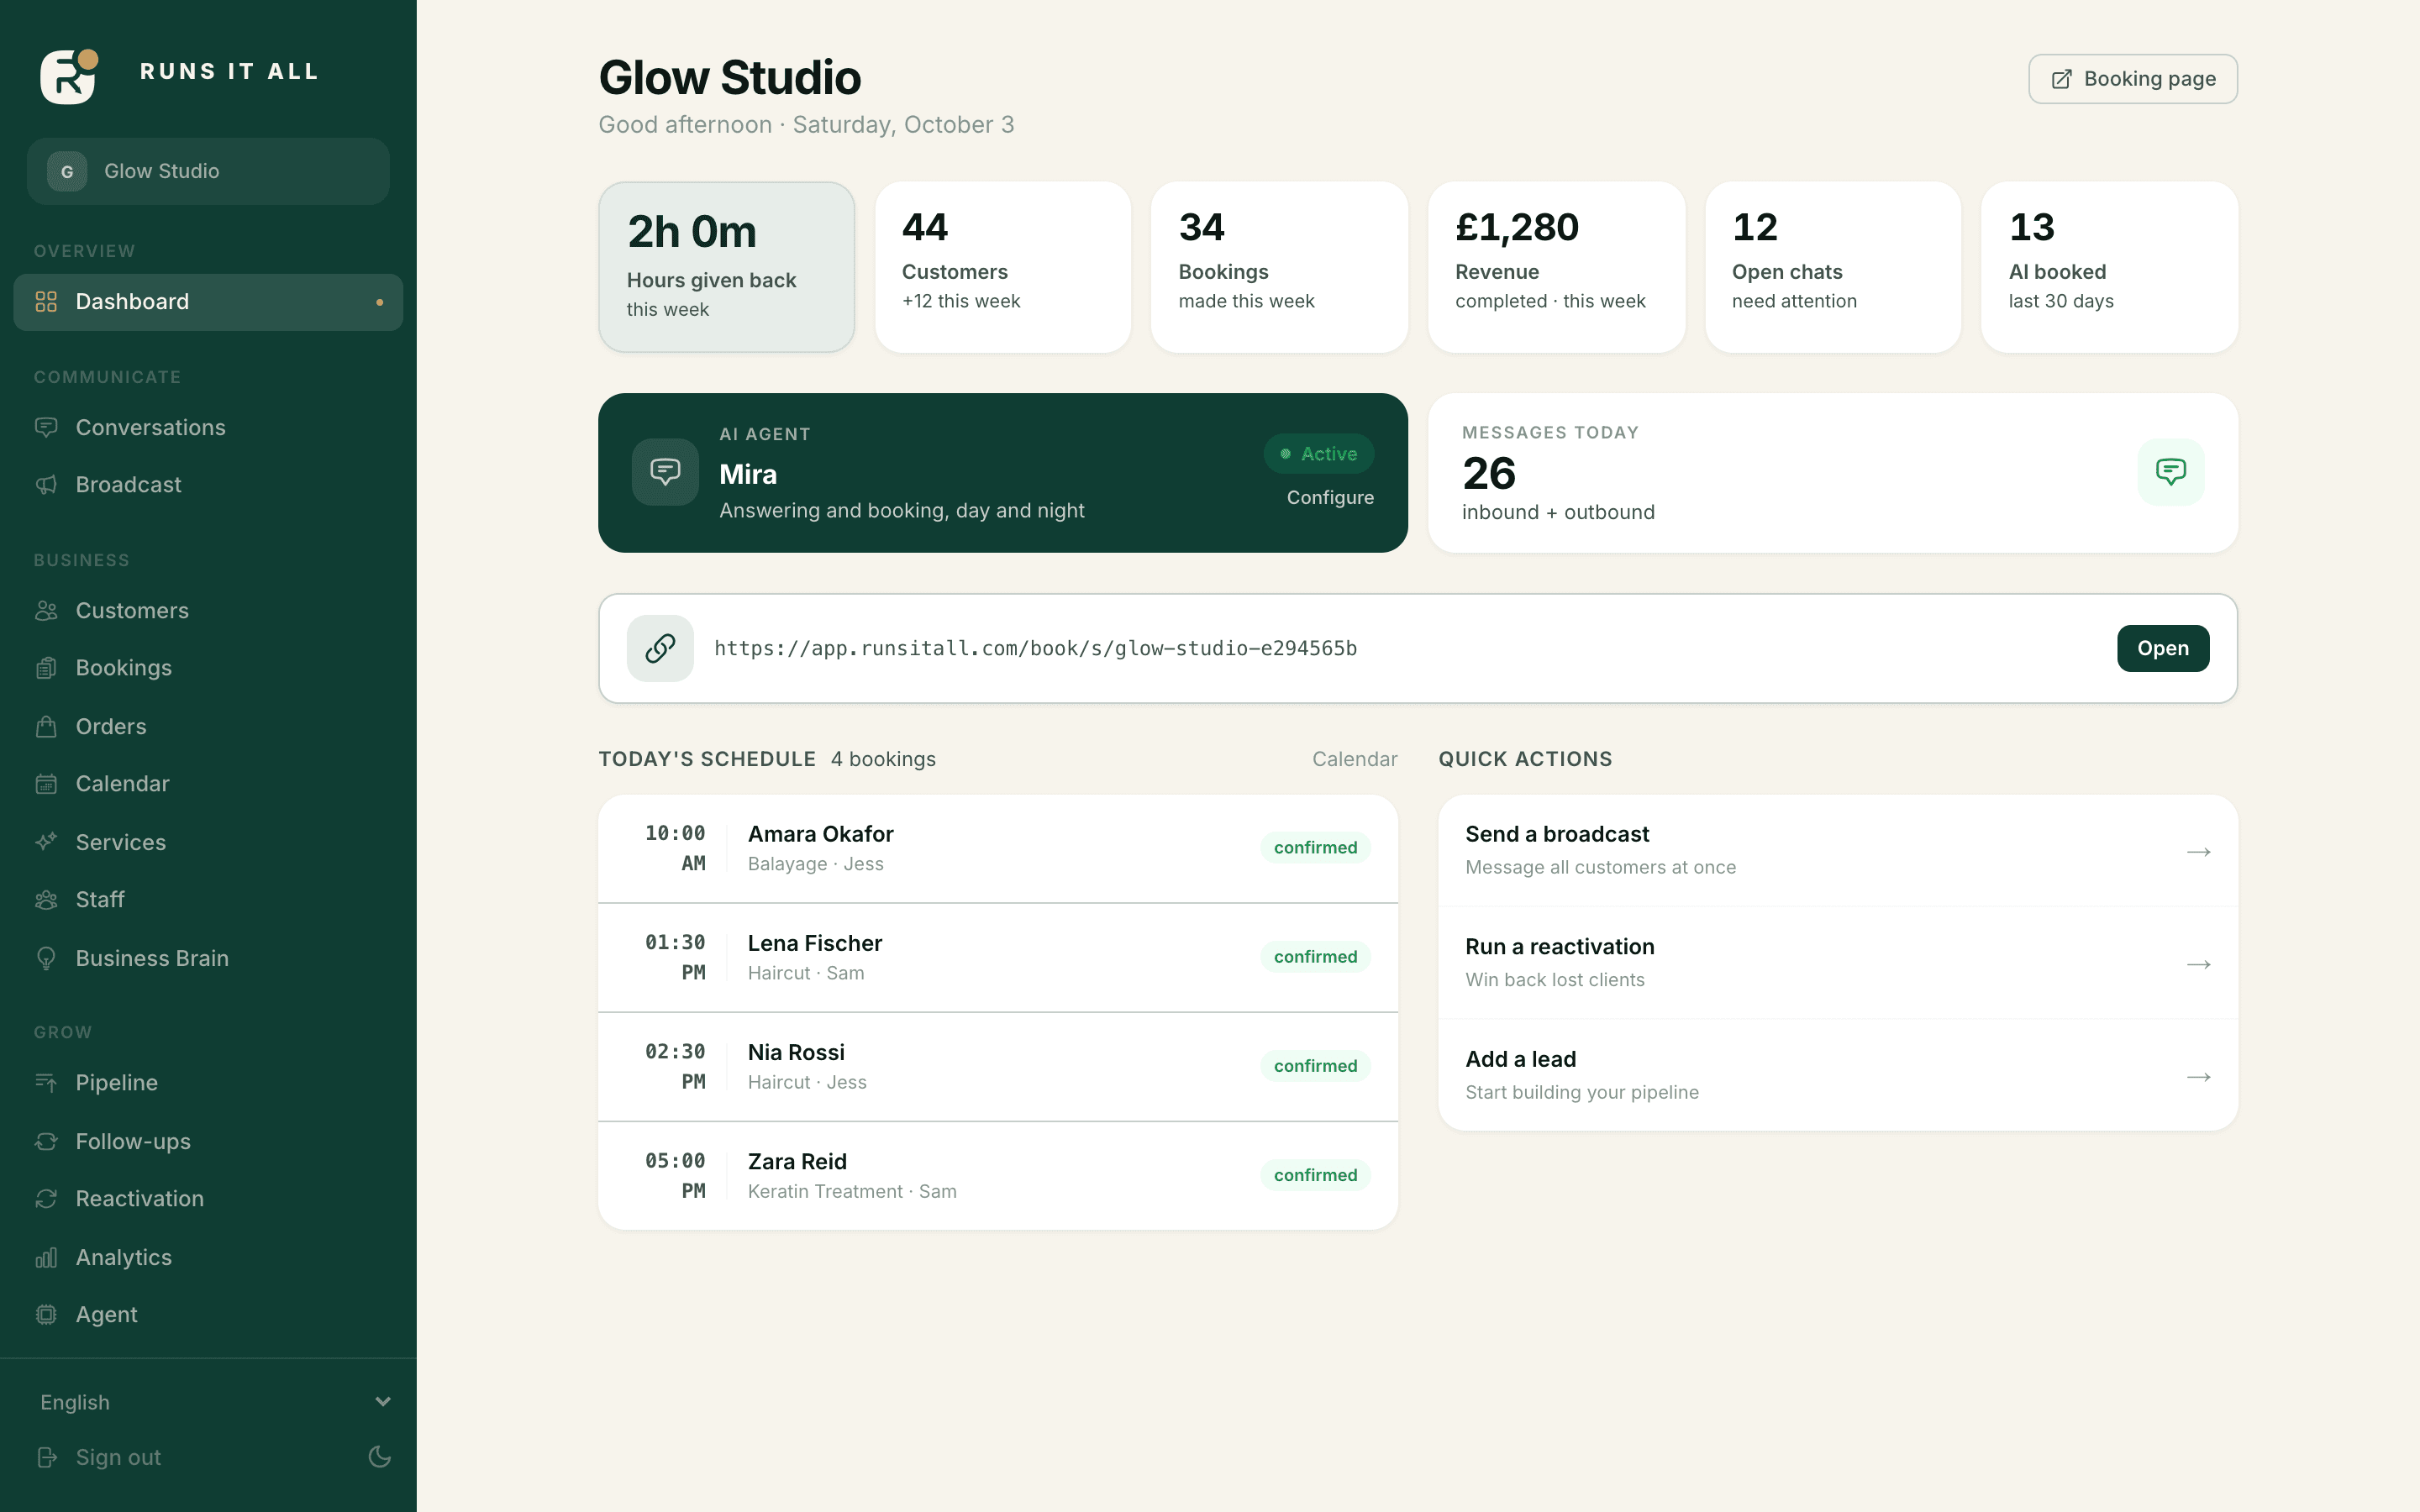
Task: Open Staff page from the sidebar
Action: pos(209,900)
